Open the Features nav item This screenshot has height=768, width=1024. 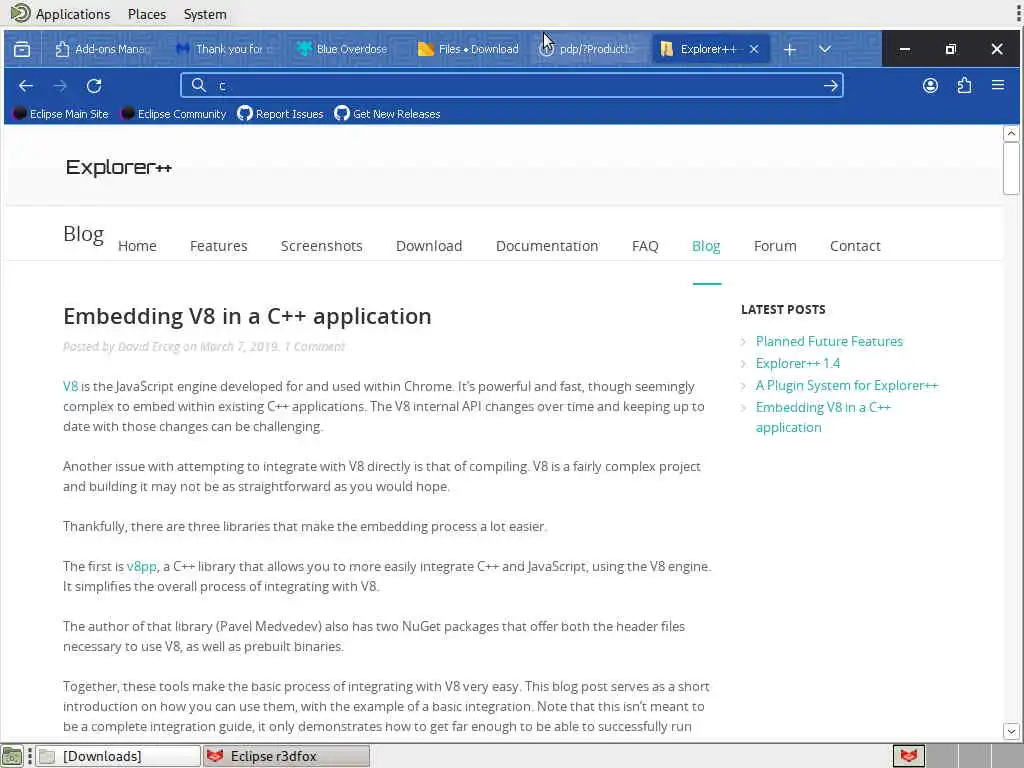coord(219,246)
